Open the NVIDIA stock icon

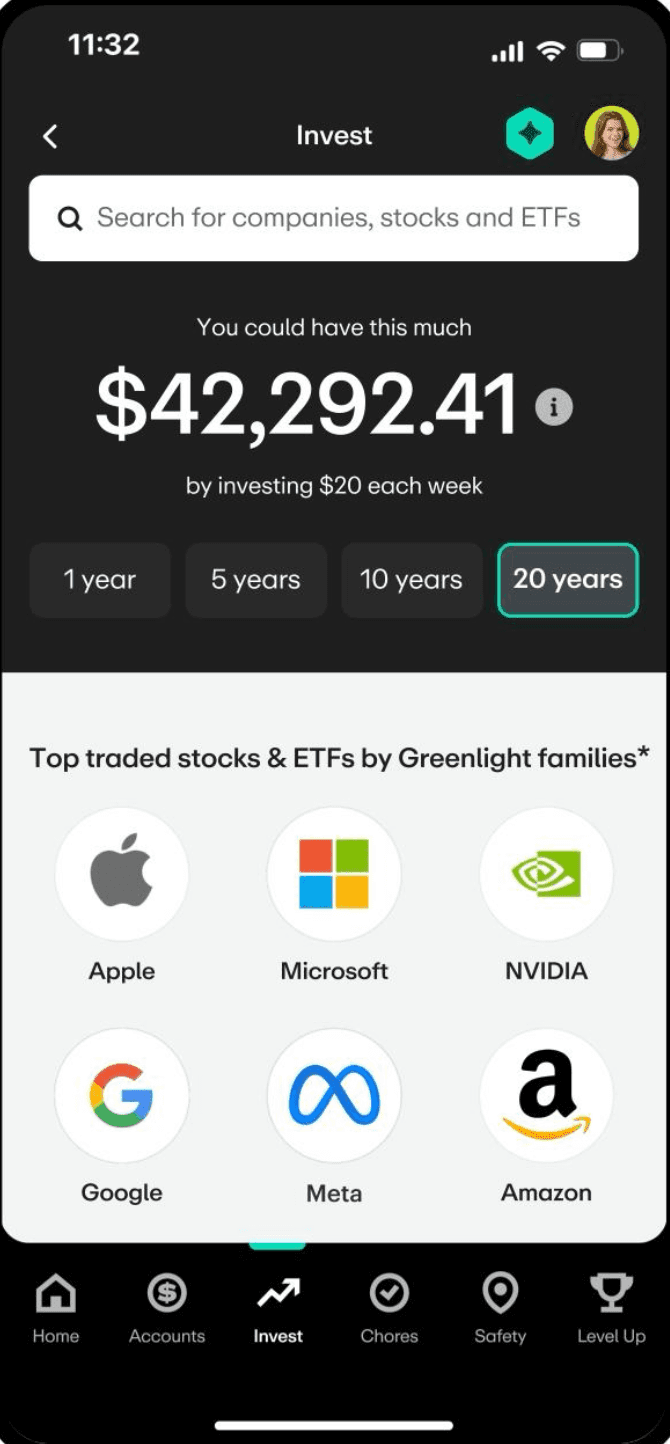[546, 874]
